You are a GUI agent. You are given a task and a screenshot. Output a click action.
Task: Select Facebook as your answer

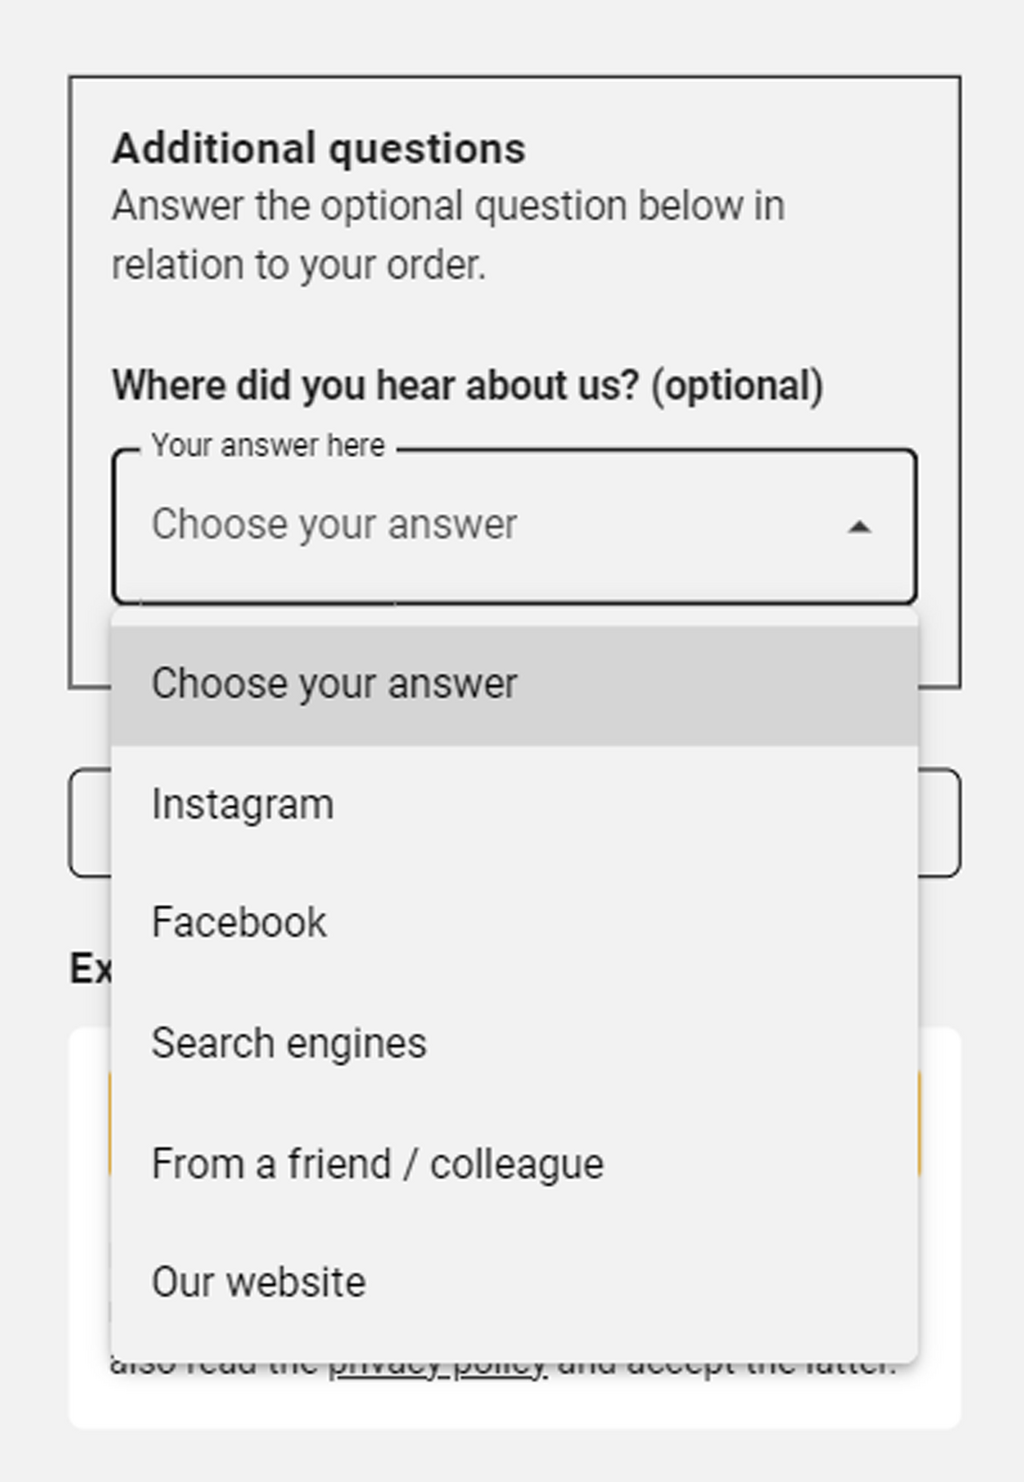coord(237,921)
